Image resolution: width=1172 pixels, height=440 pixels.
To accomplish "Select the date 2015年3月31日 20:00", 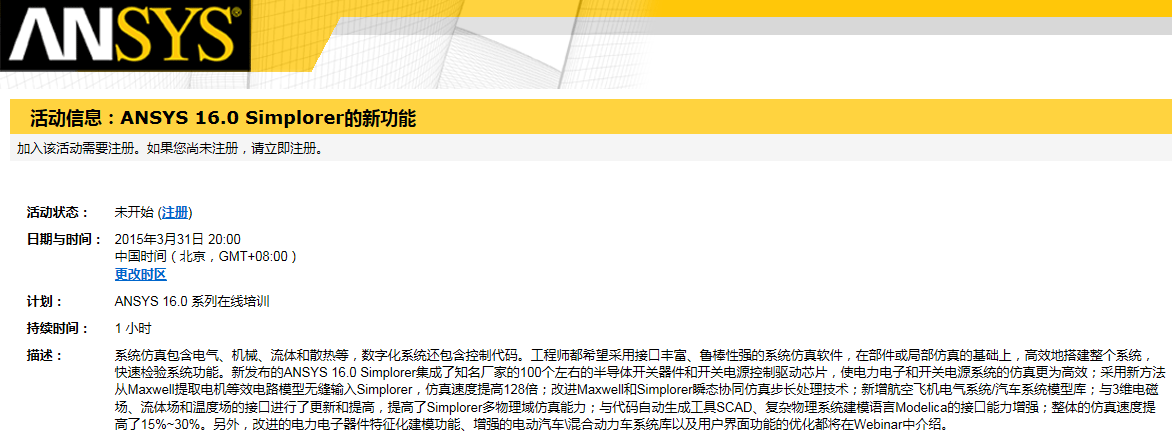I will pyautogui.click(x=178, y=239).
